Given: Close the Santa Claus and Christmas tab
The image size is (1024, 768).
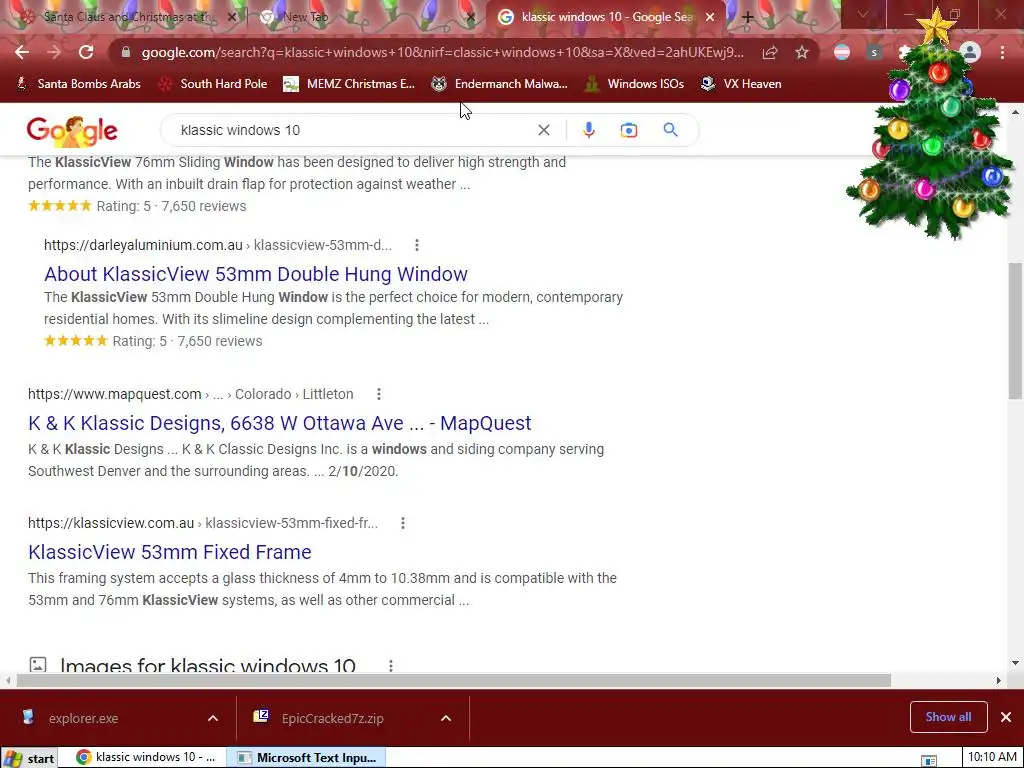Looking at the screenshot, I should coord(231,18).
